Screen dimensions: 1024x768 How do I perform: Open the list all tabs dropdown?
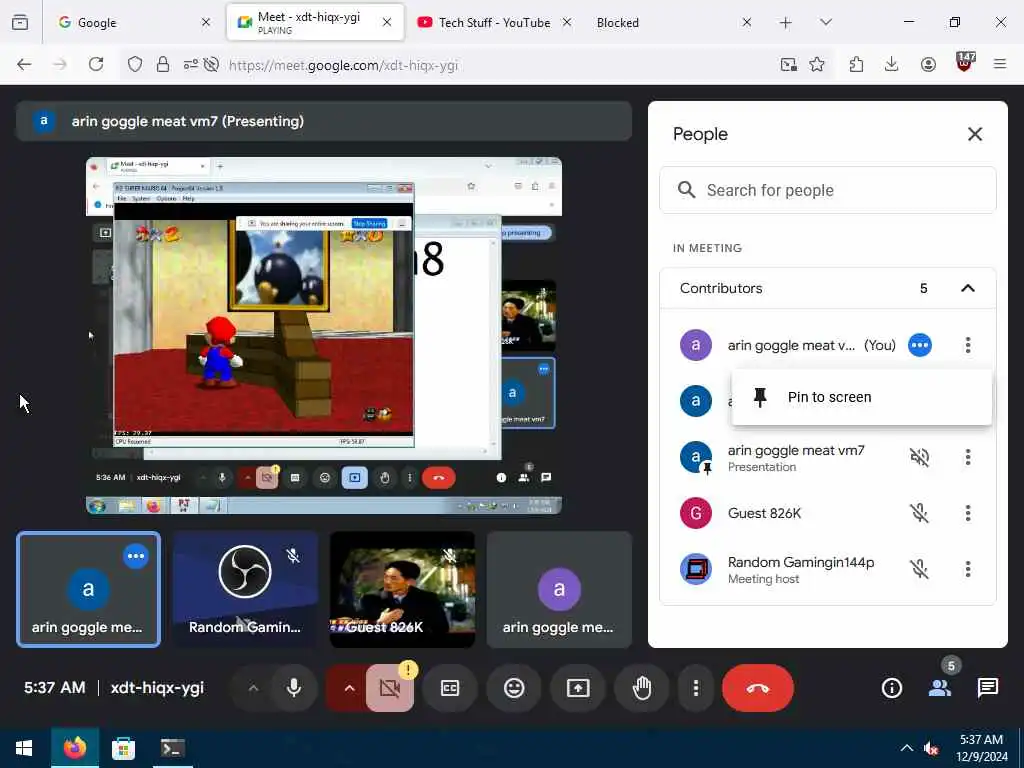click(825, 22)
